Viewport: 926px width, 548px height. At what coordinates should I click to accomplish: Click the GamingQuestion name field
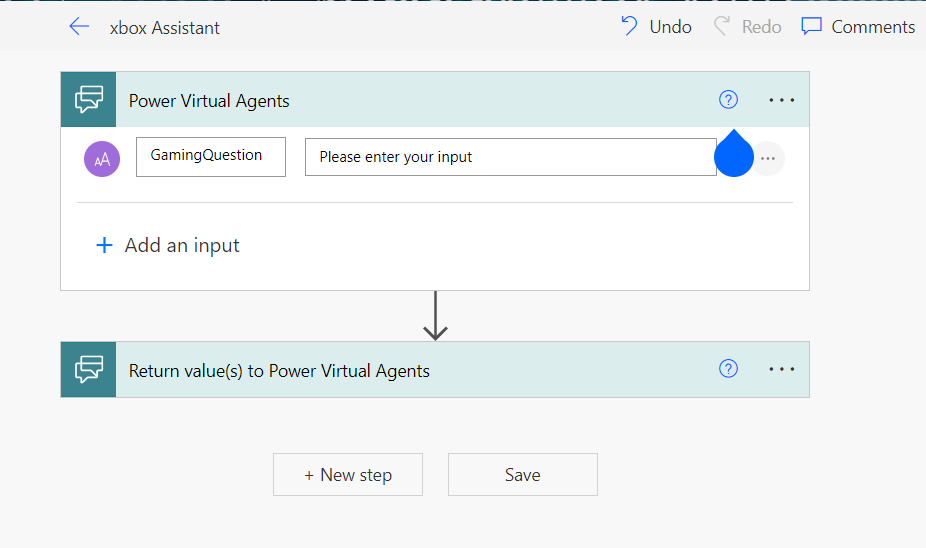pyautogui.click(x=211, y=157)
